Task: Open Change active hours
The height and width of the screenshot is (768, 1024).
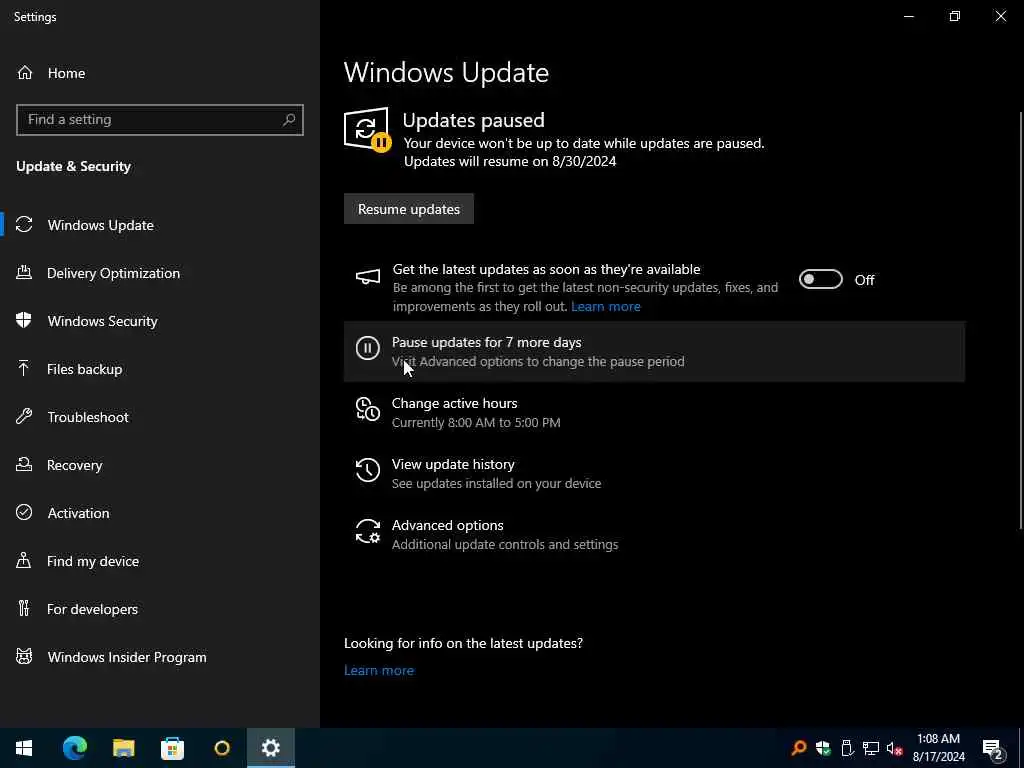Action: [x=654, y=412]
